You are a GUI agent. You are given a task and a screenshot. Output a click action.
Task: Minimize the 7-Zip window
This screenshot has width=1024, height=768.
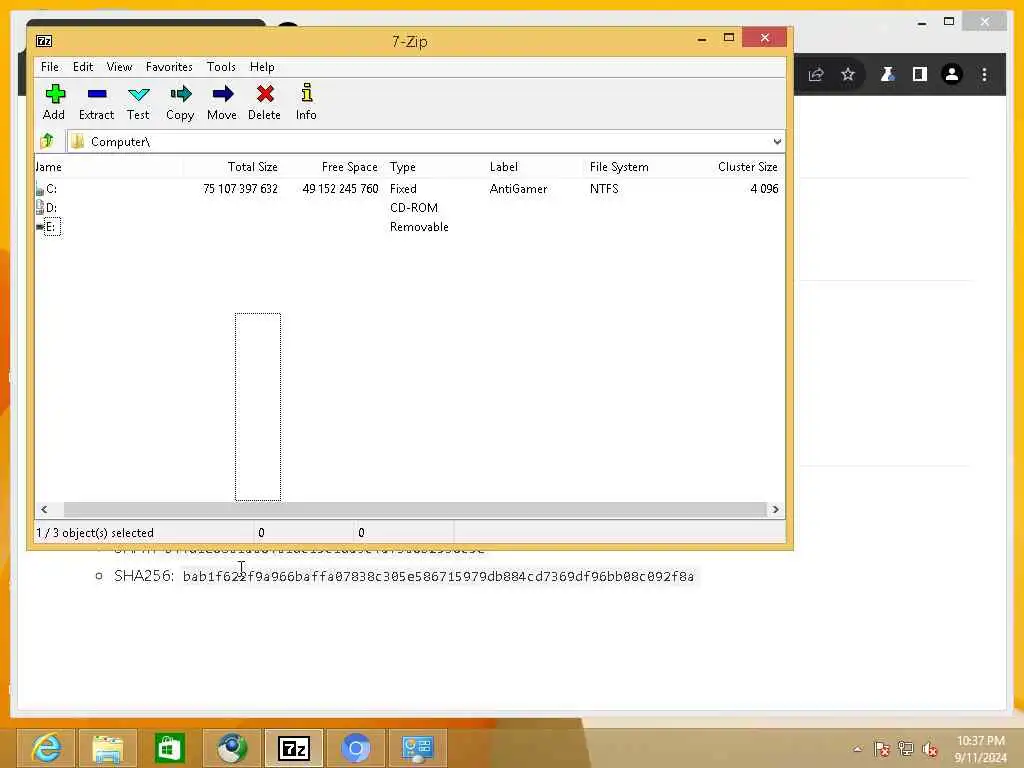(702, 39)
